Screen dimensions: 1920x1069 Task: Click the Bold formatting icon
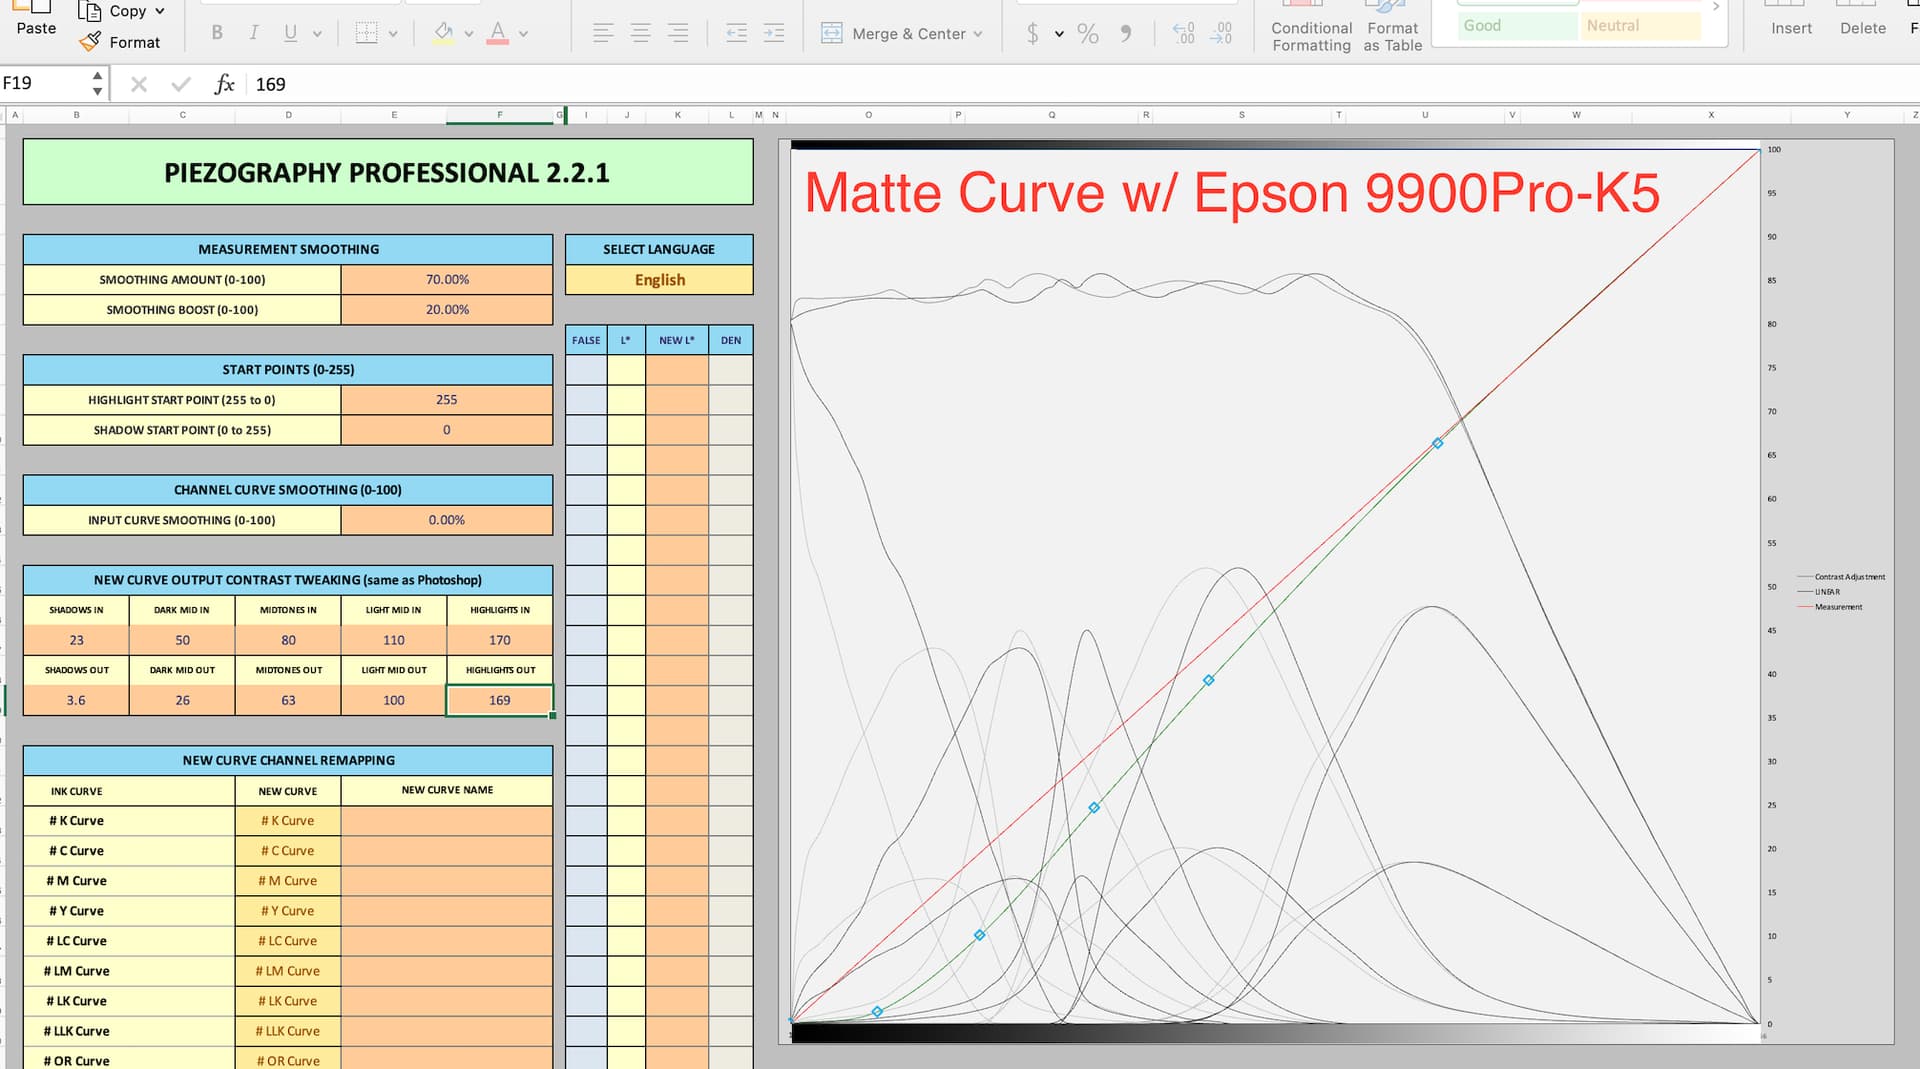pos(217,33)
